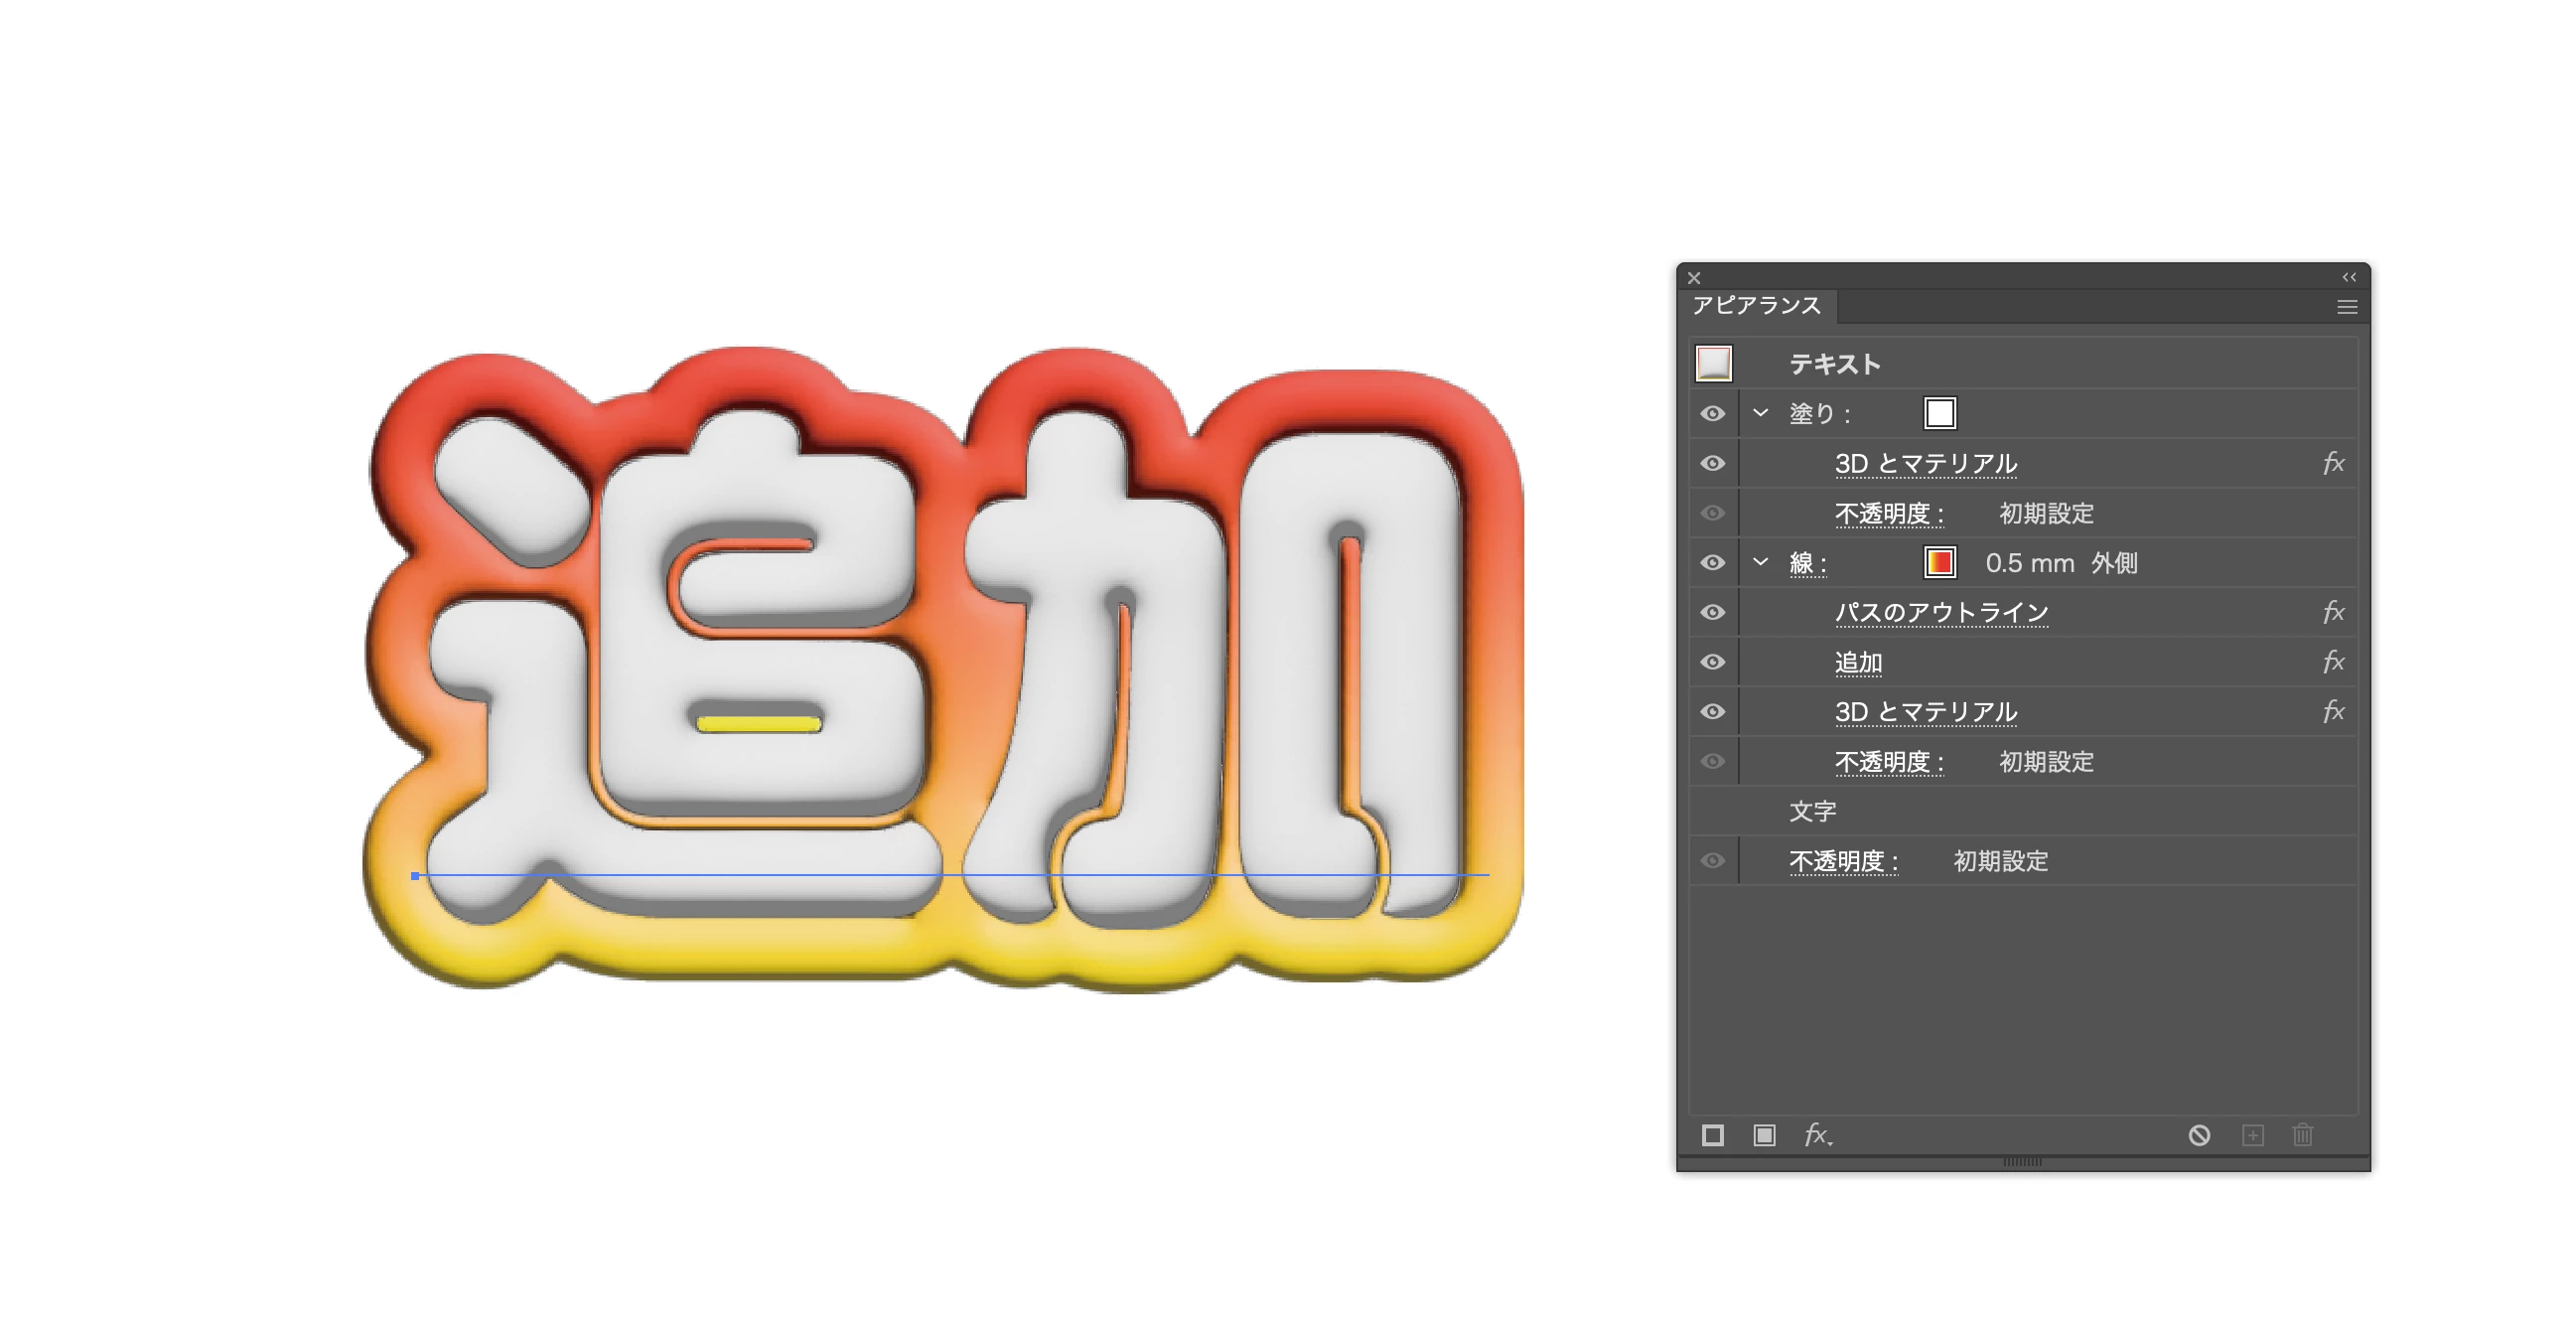Viewport: 2576px width, 1339px height.
Task: Click the Clear Appearance icon
Action: pyautogui.click(x=2199, y=1135)
